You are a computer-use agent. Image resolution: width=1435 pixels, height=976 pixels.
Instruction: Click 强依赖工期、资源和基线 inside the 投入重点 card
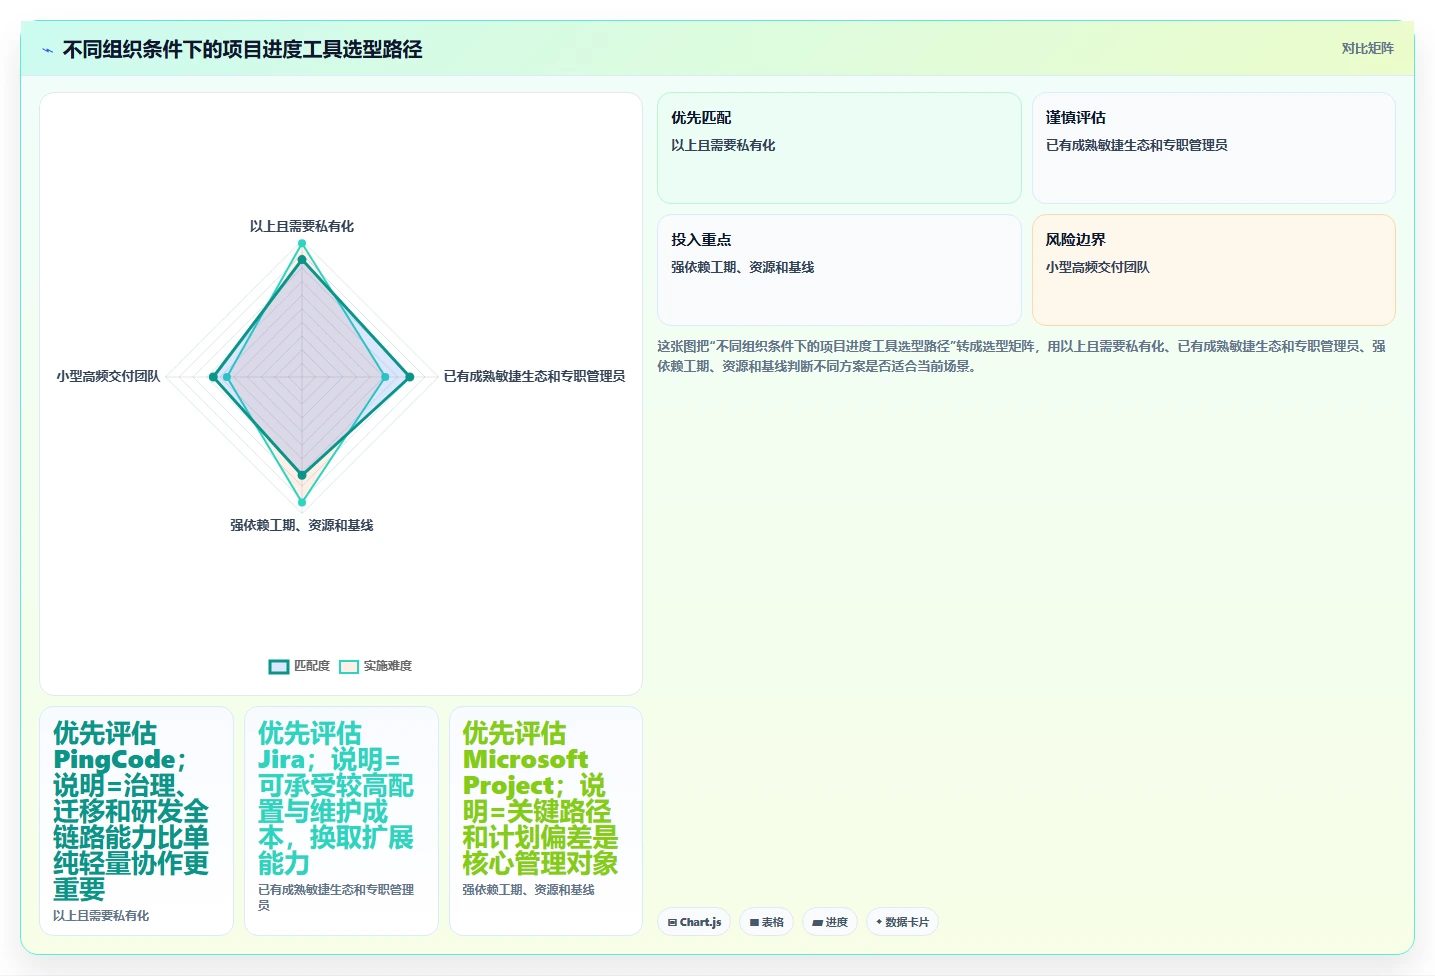click(x=743, y=267)
